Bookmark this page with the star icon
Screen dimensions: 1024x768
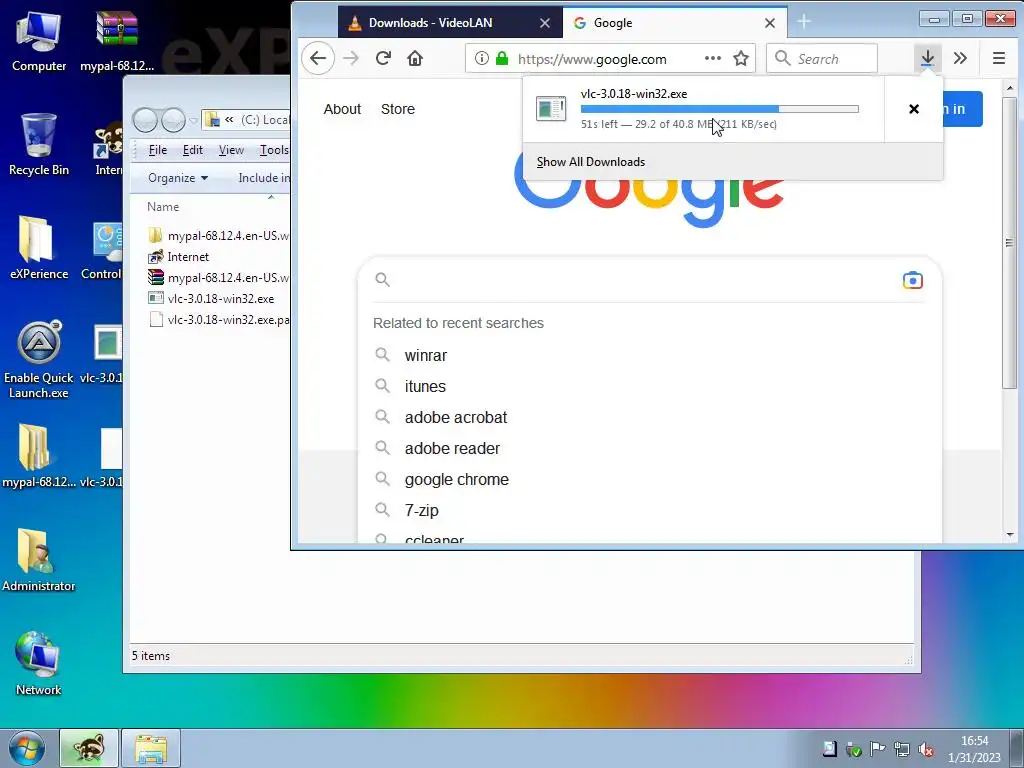coord(741,59)
